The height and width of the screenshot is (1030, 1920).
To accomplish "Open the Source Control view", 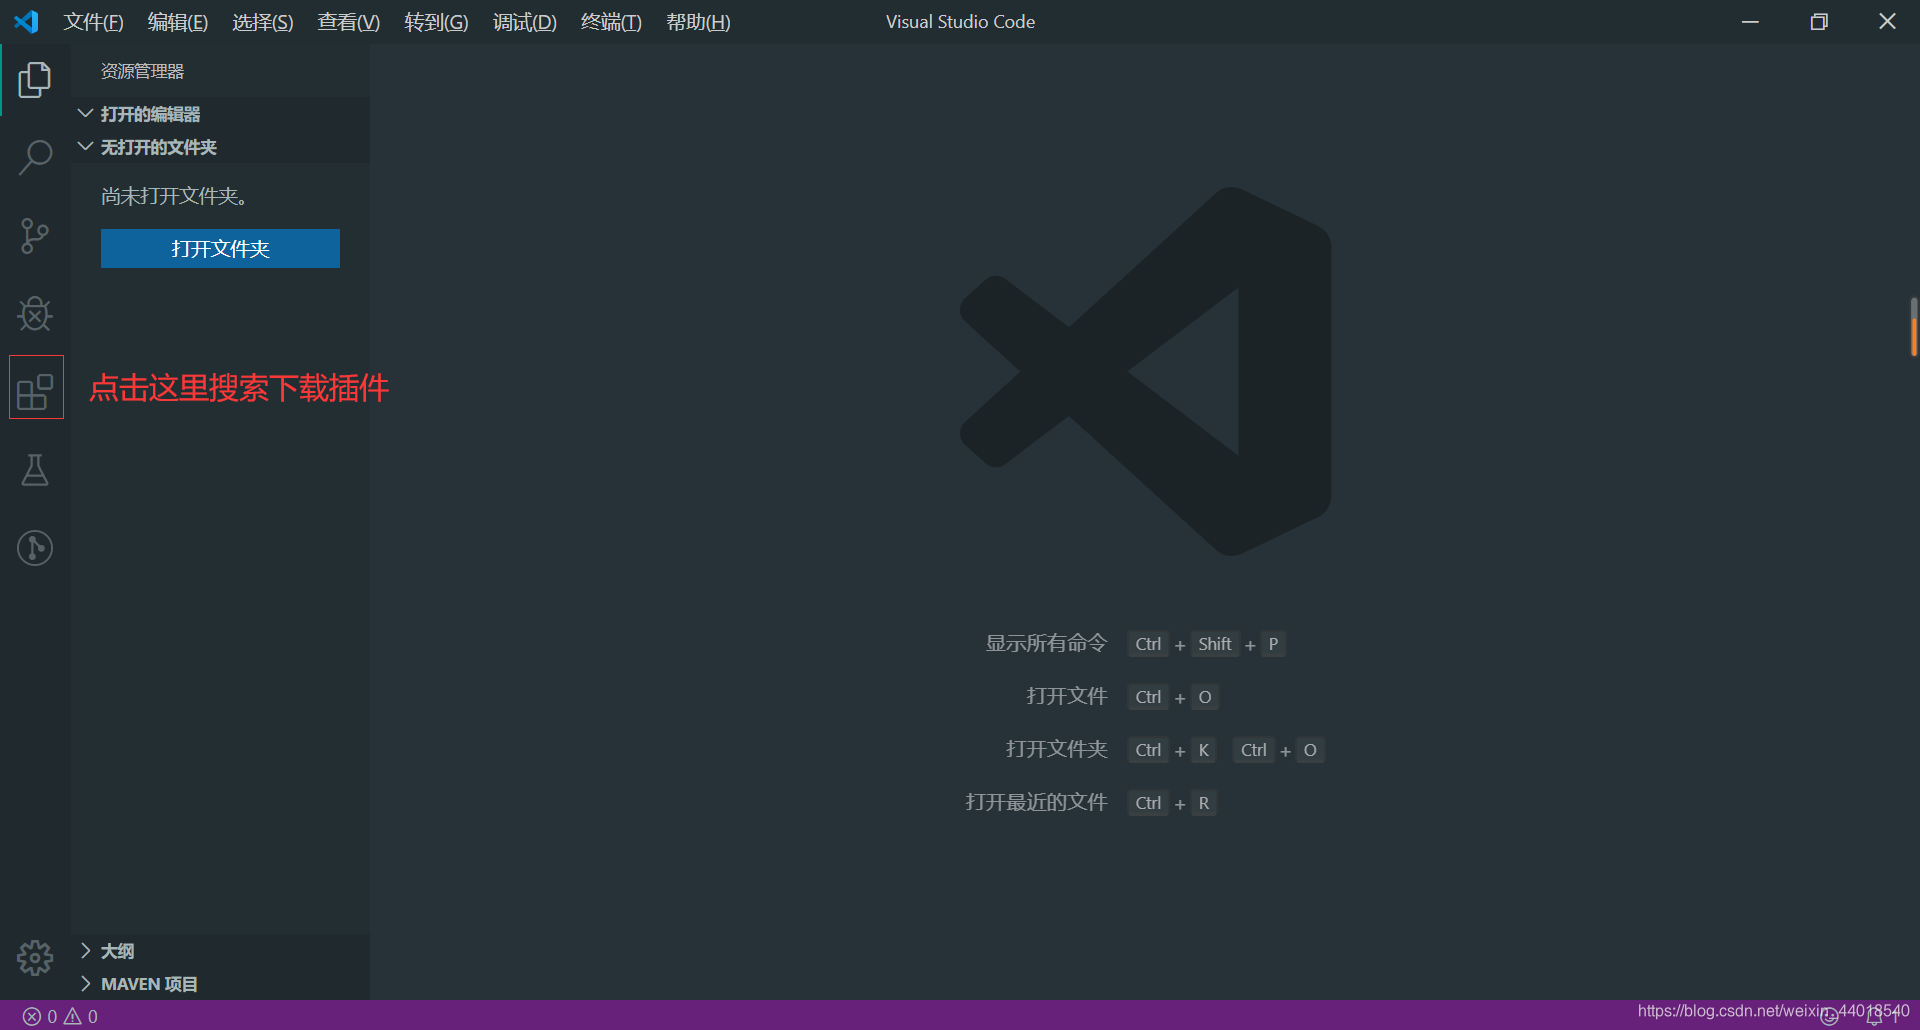I will click(35, 236).
